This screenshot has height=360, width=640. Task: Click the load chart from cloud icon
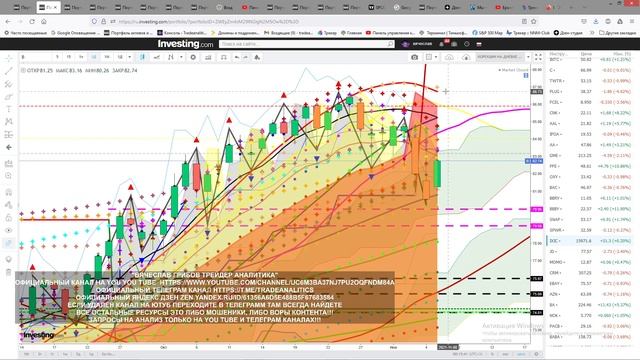click(x=466, y=57)
